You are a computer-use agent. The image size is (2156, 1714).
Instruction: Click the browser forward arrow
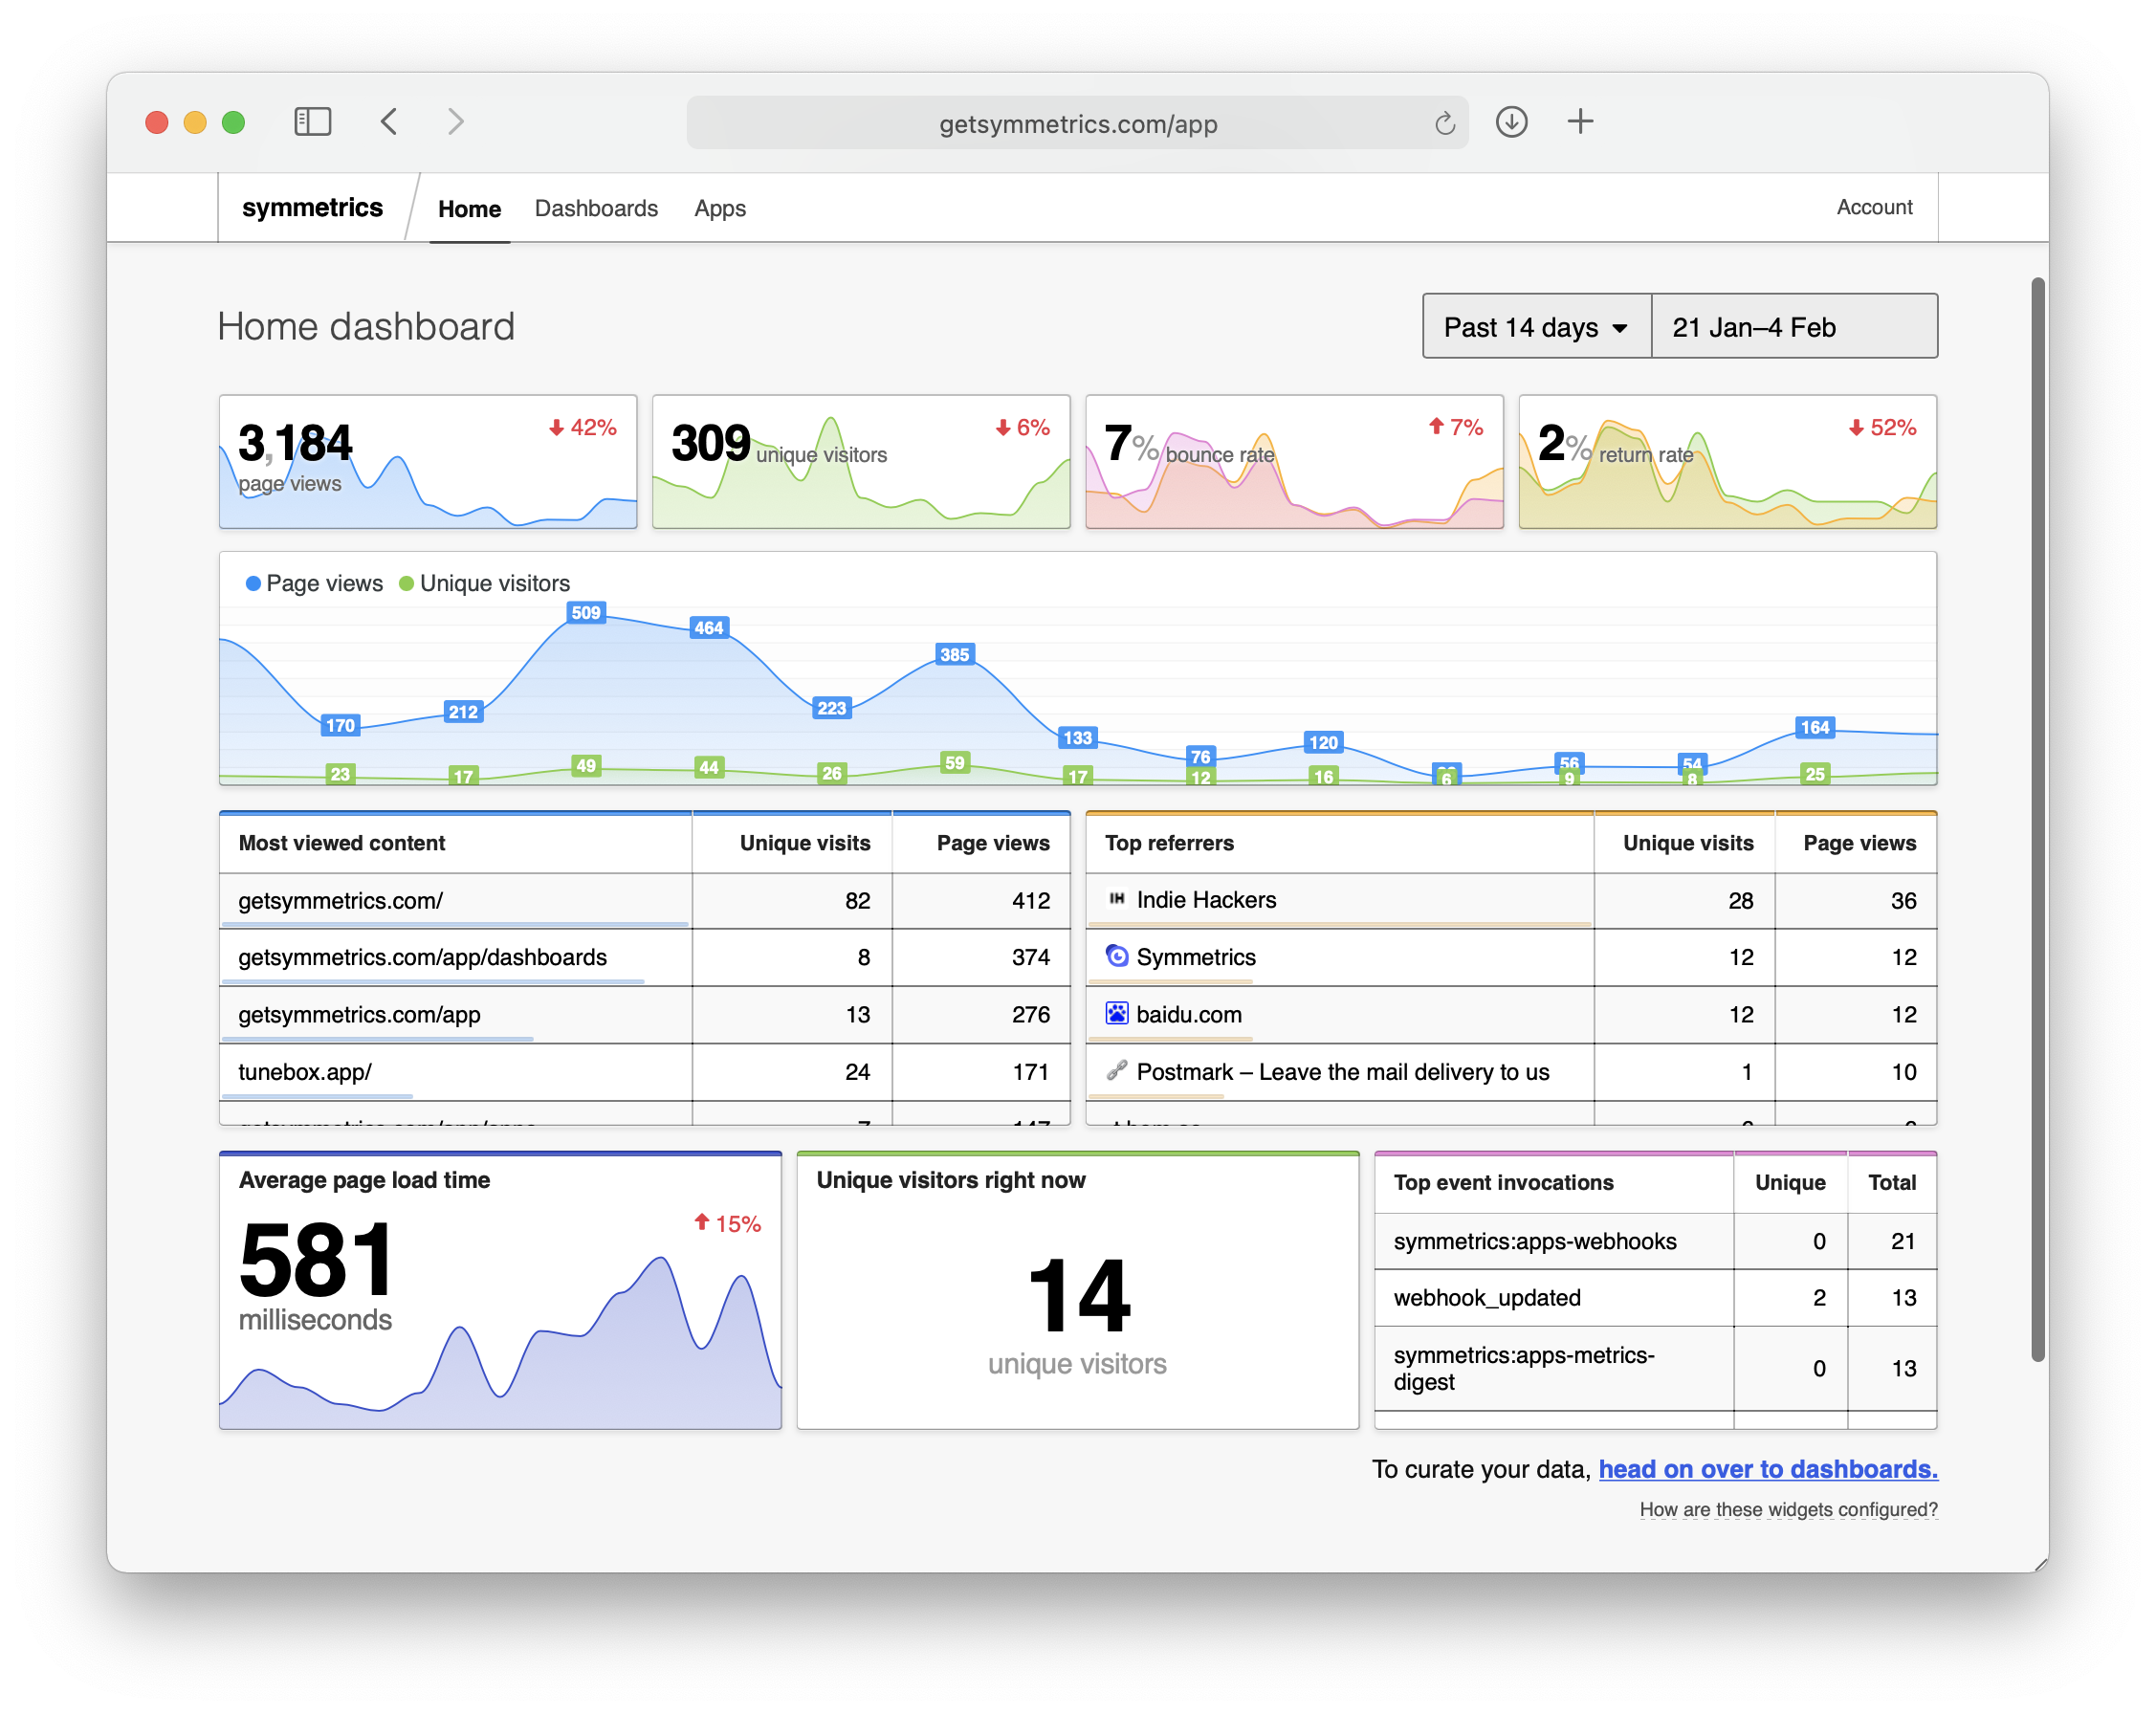click(455, 122)
